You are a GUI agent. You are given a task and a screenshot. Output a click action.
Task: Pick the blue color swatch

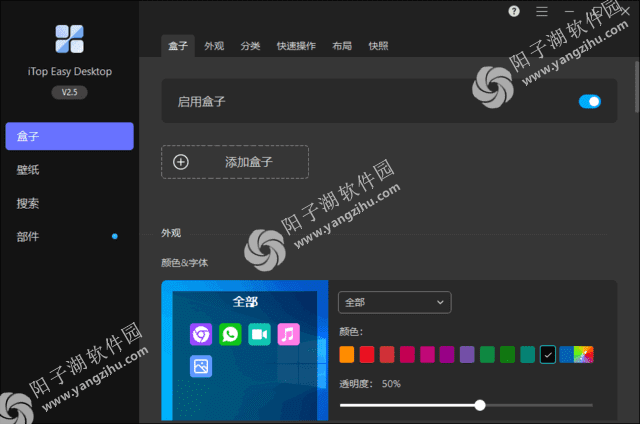click(x=566, y=354)
